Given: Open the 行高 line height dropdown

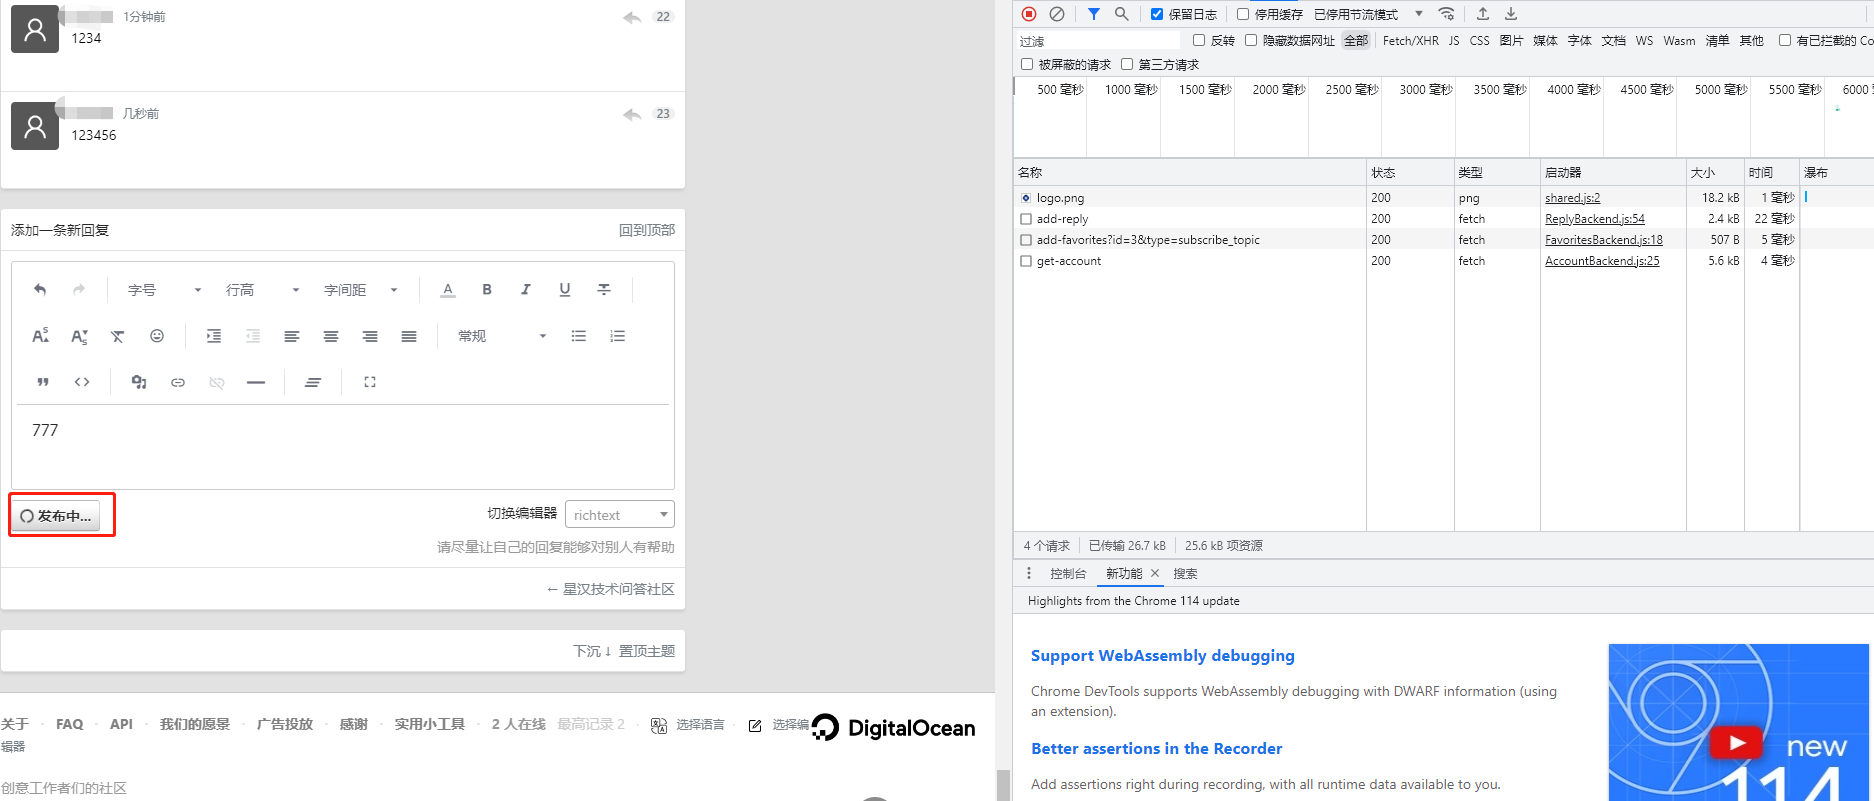Looking at the screenshot, I should [262, 290].
